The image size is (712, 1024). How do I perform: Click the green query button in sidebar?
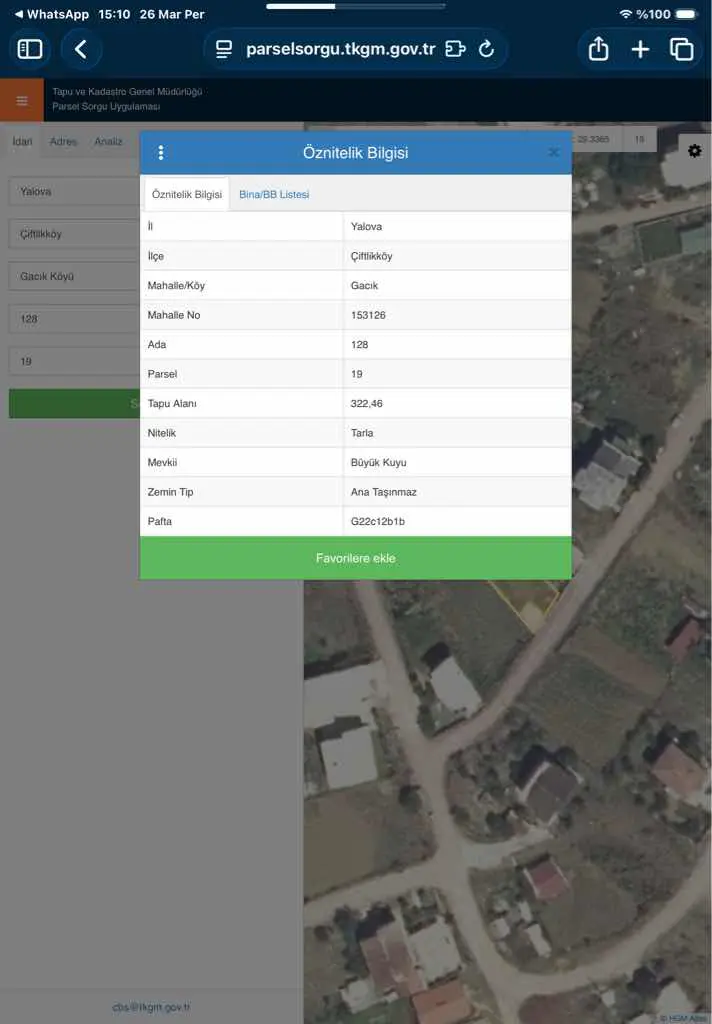74,404
